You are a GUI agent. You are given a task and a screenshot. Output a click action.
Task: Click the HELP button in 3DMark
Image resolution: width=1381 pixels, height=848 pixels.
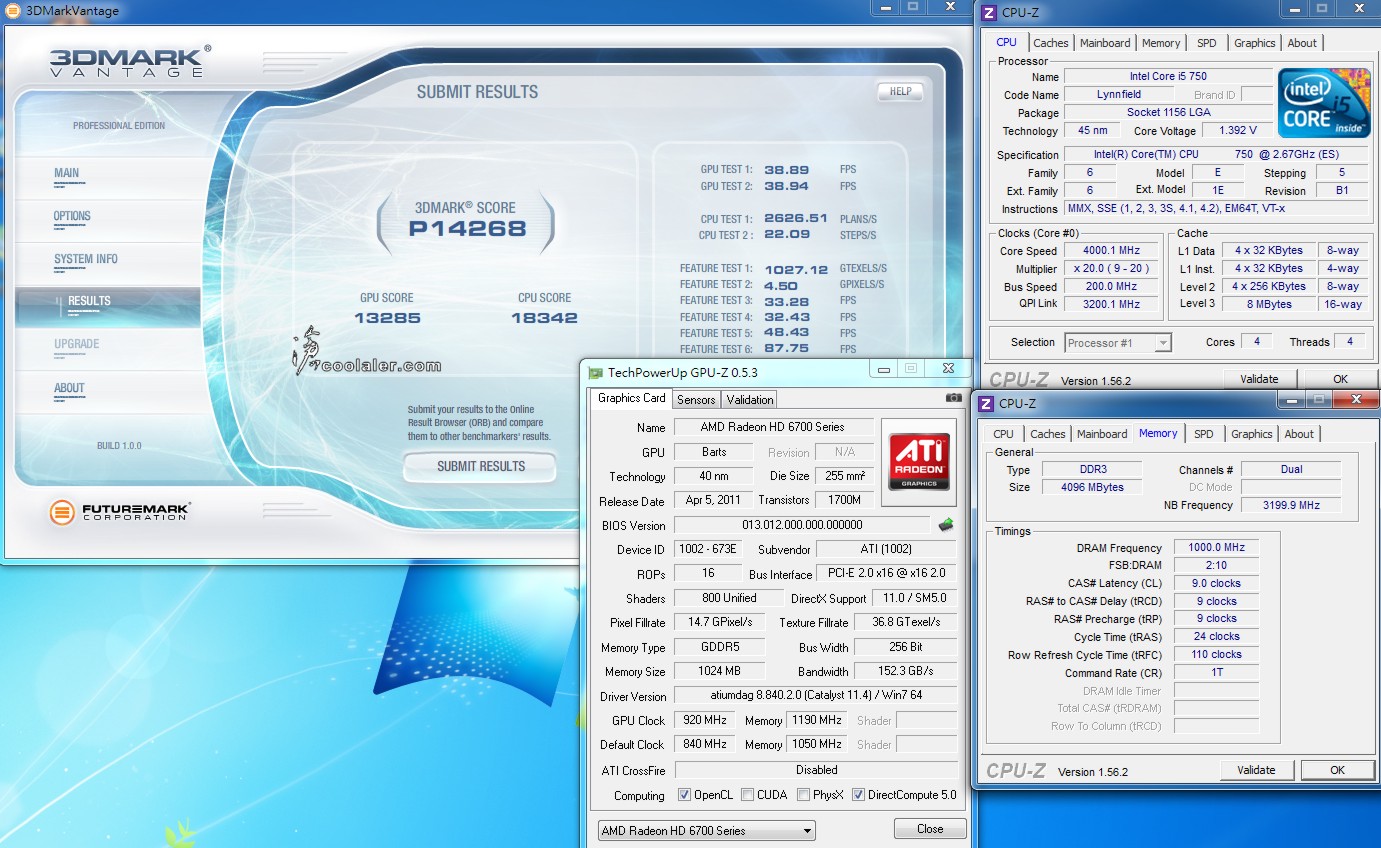[x=899, y=91]
